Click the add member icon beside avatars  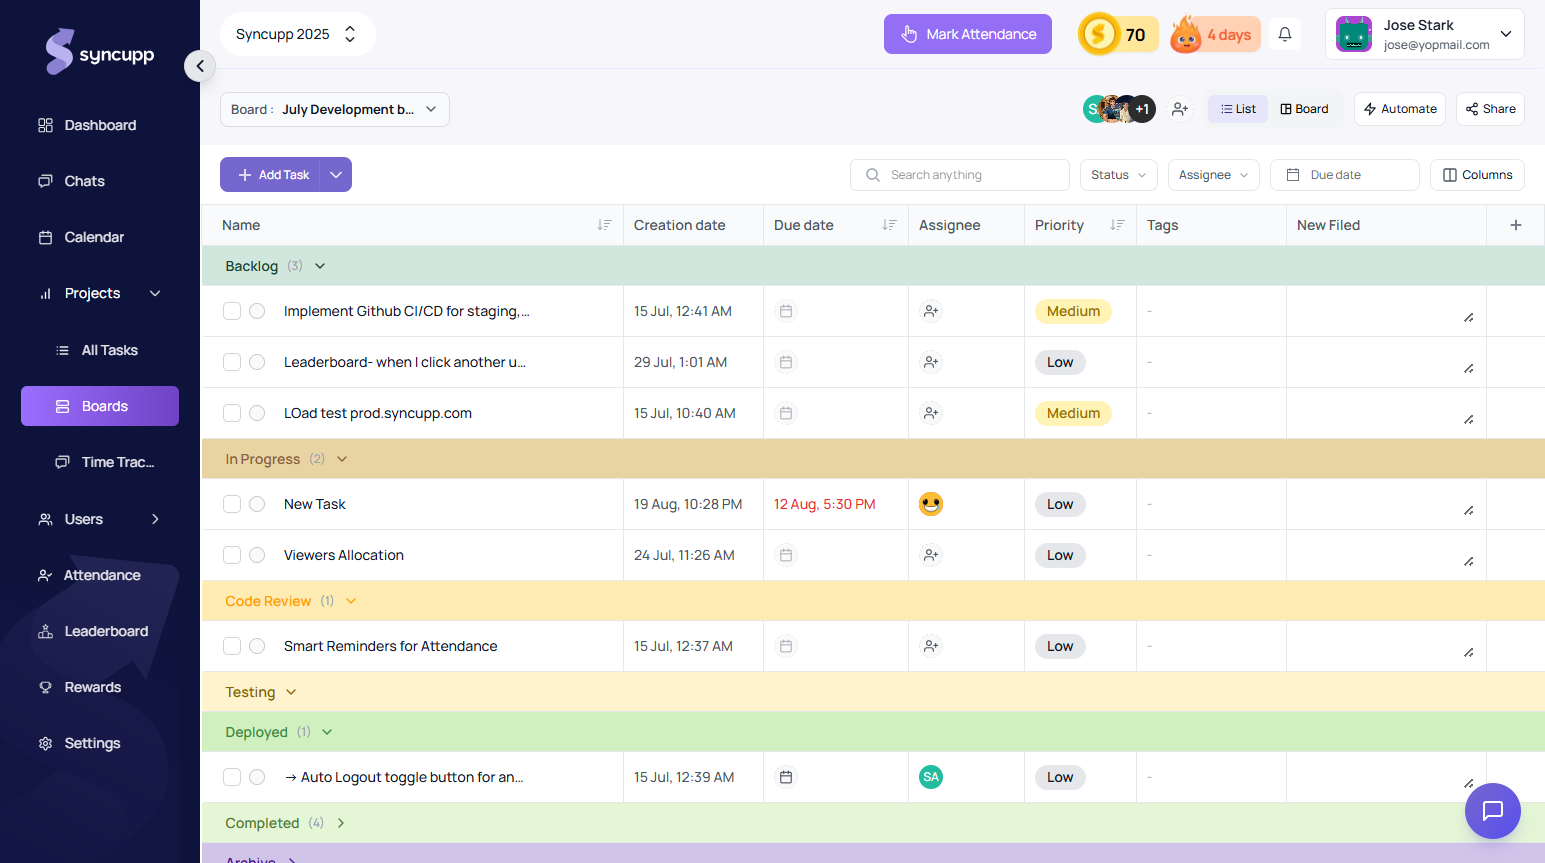(x=1180, y=109)
